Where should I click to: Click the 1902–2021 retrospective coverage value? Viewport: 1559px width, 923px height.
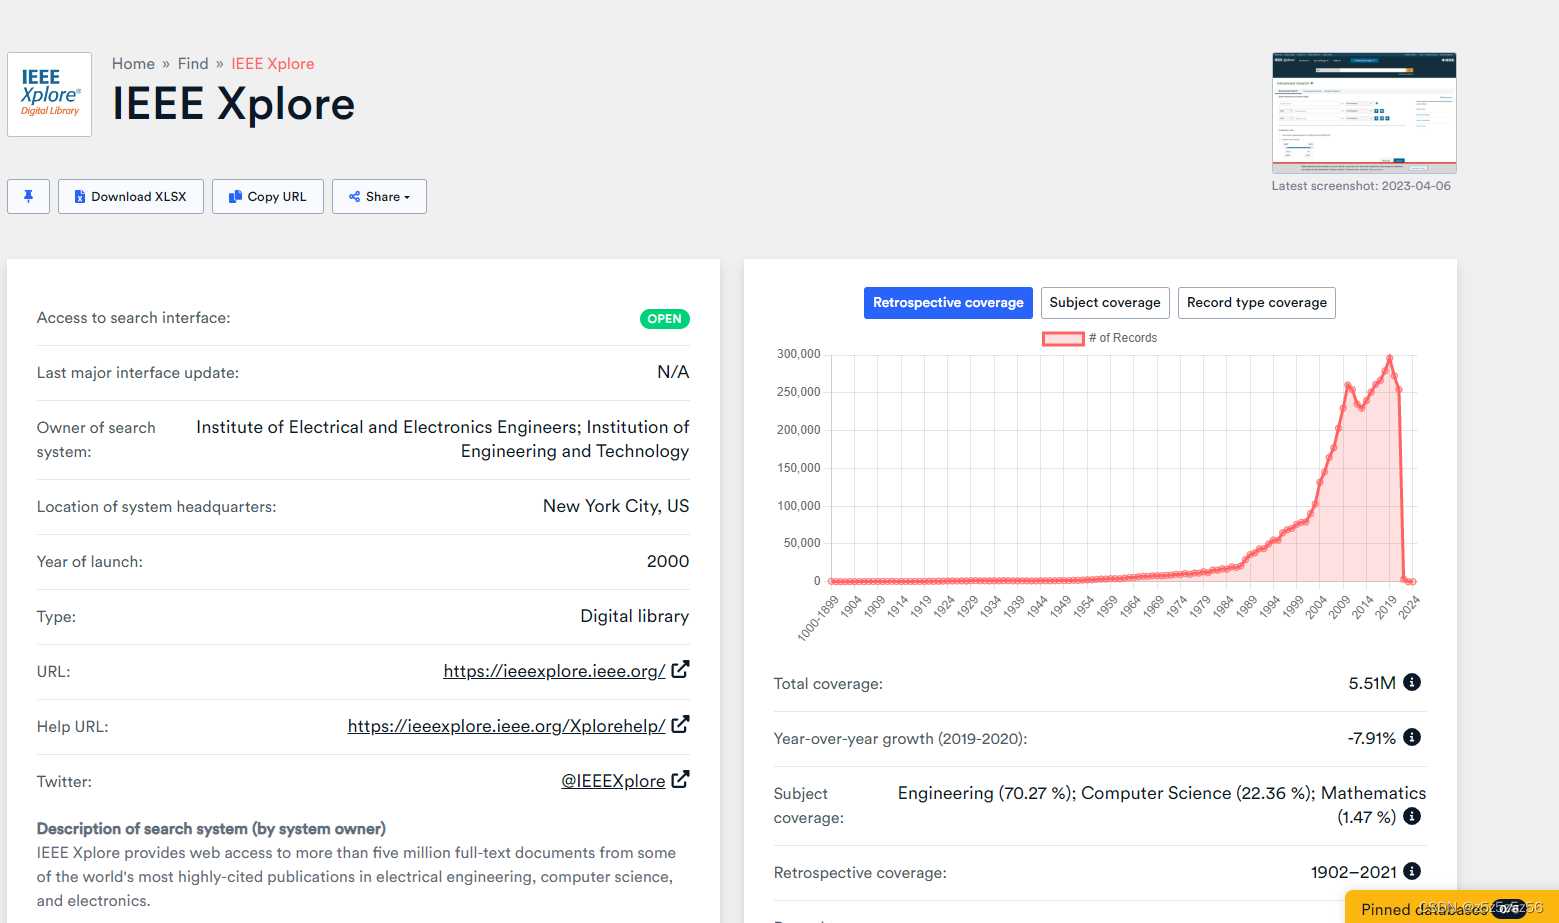tap(1354, 872)
